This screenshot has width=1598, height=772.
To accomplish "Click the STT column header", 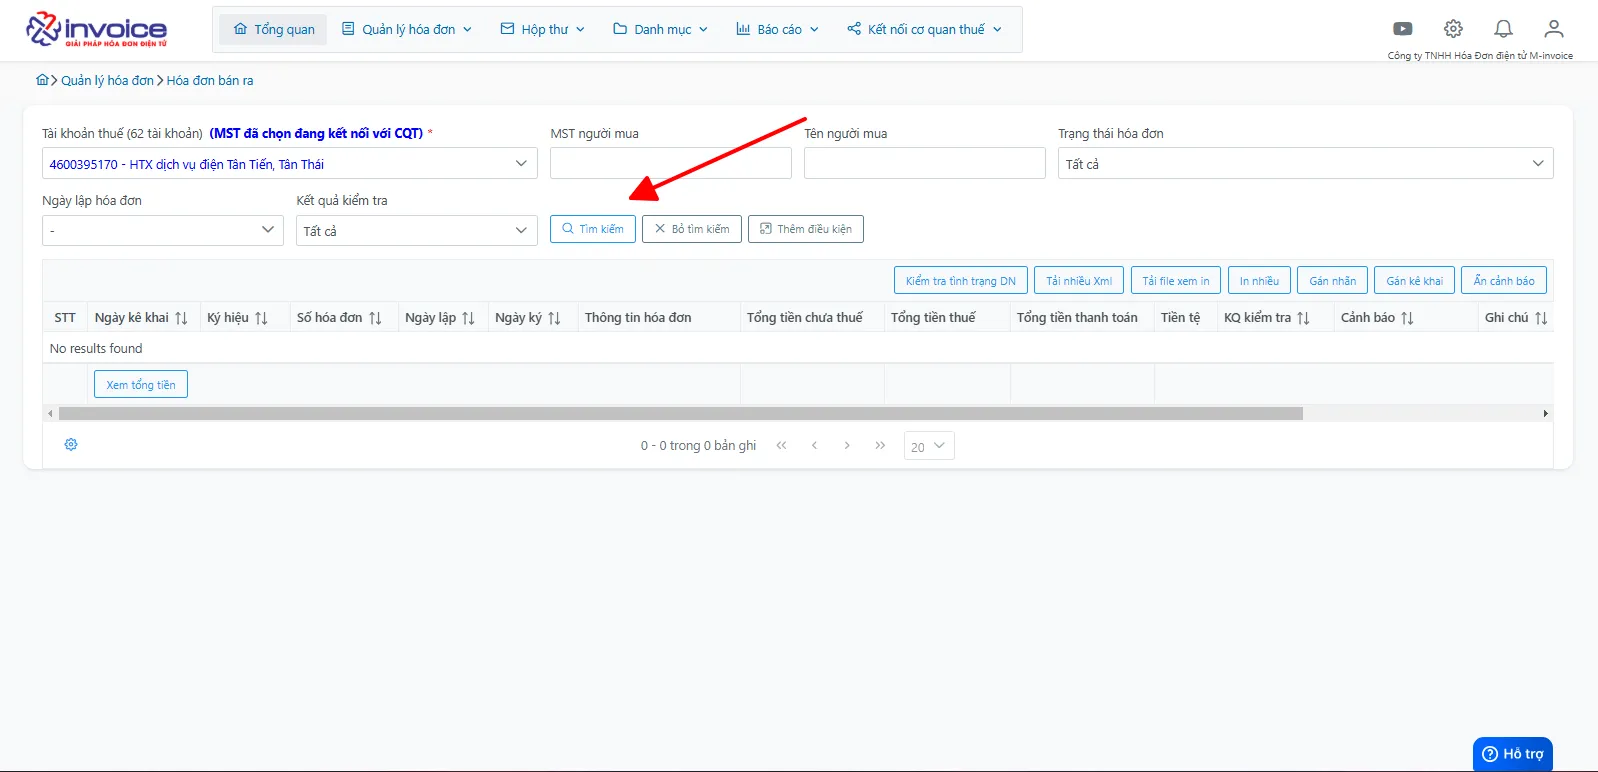I will (65, 317).
